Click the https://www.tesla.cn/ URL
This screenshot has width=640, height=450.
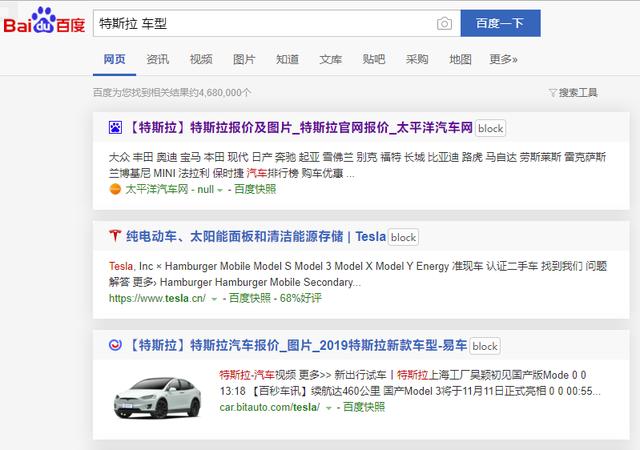157,299
